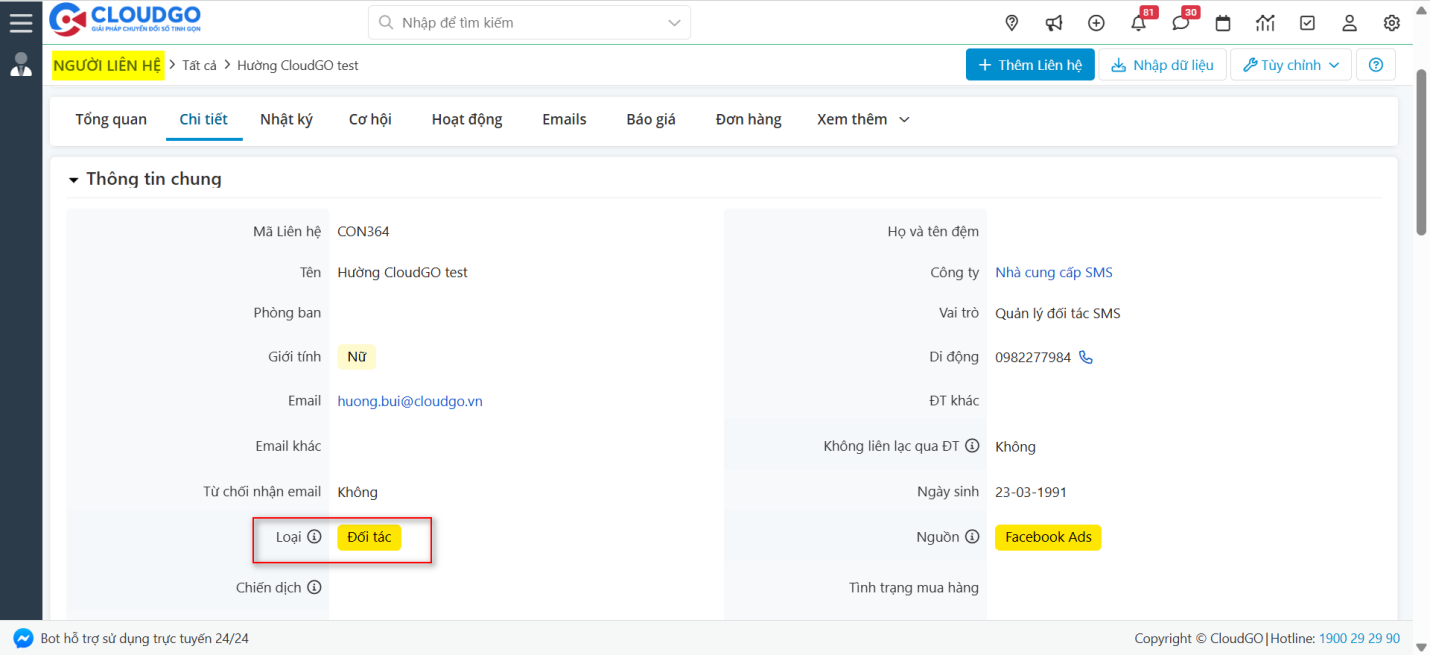Screen dimensions: 1430x655
Task: Collapse the Thông tin chung section
Action: (73, 179)
